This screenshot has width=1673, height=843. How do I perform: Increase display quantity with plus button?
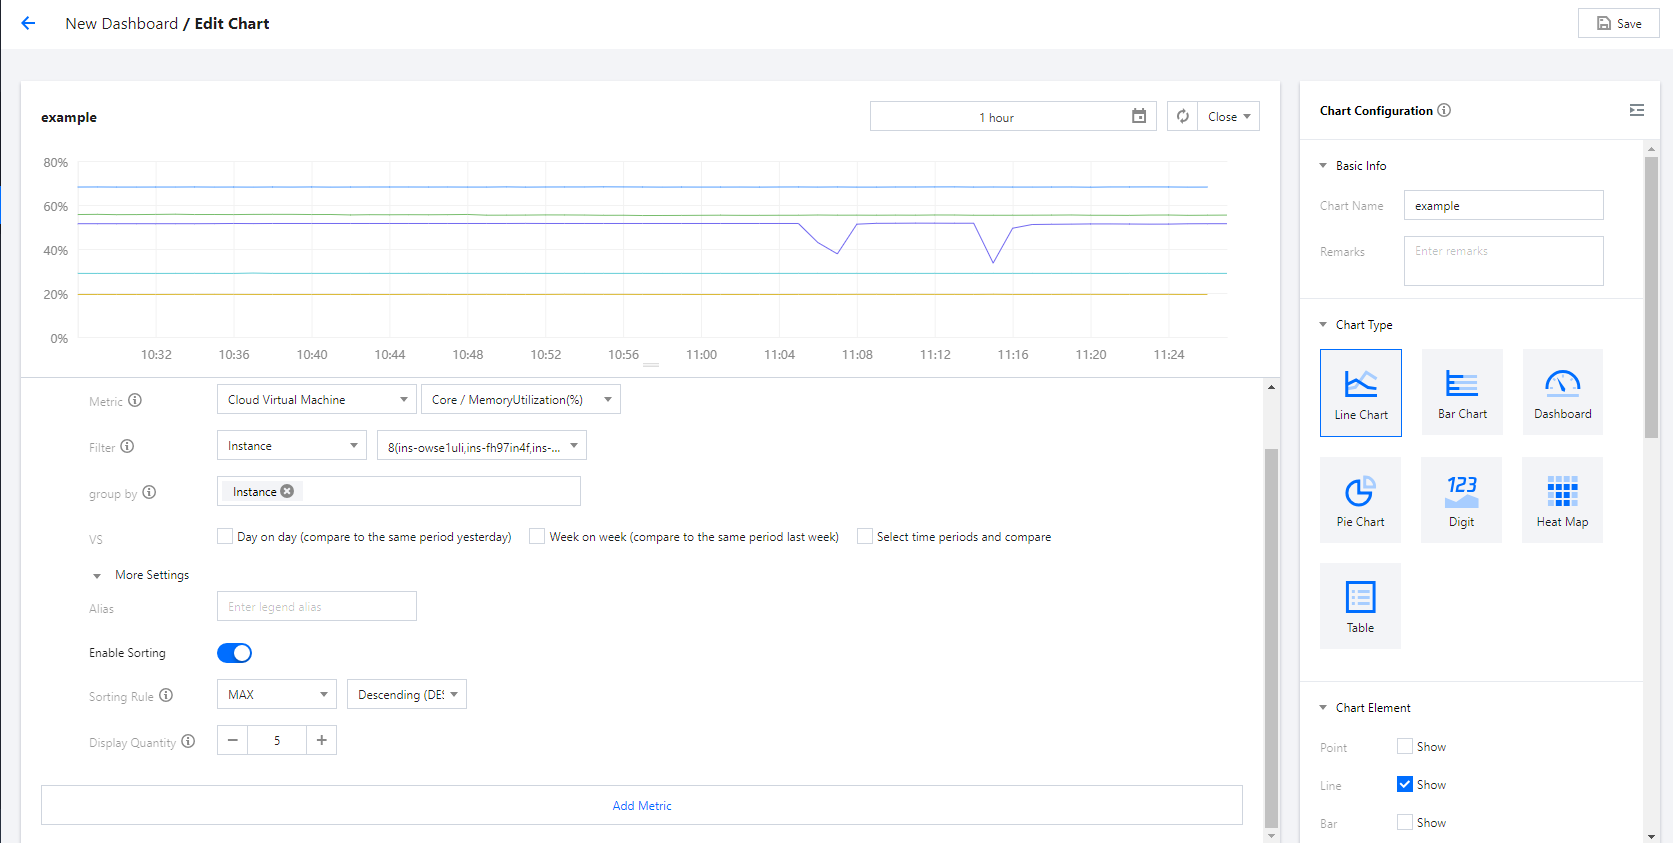click(321, 740)
